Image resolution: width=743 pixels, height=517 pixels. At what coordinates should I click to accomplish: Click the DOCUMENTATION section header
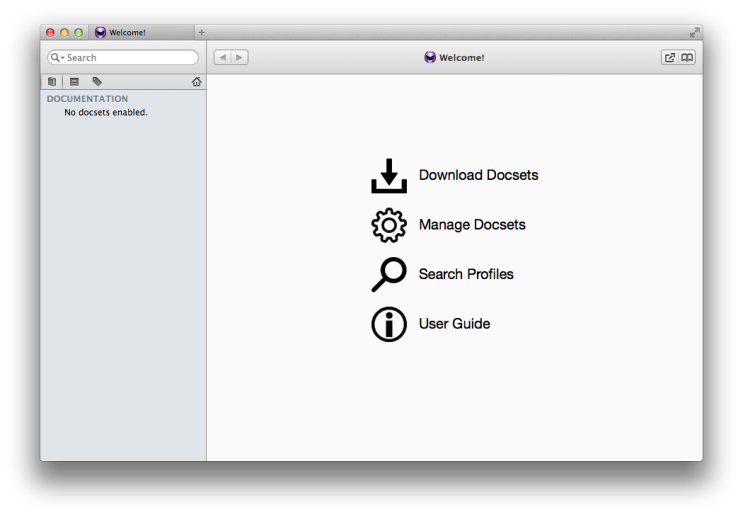pyautogui.click(x=87, y=99)
